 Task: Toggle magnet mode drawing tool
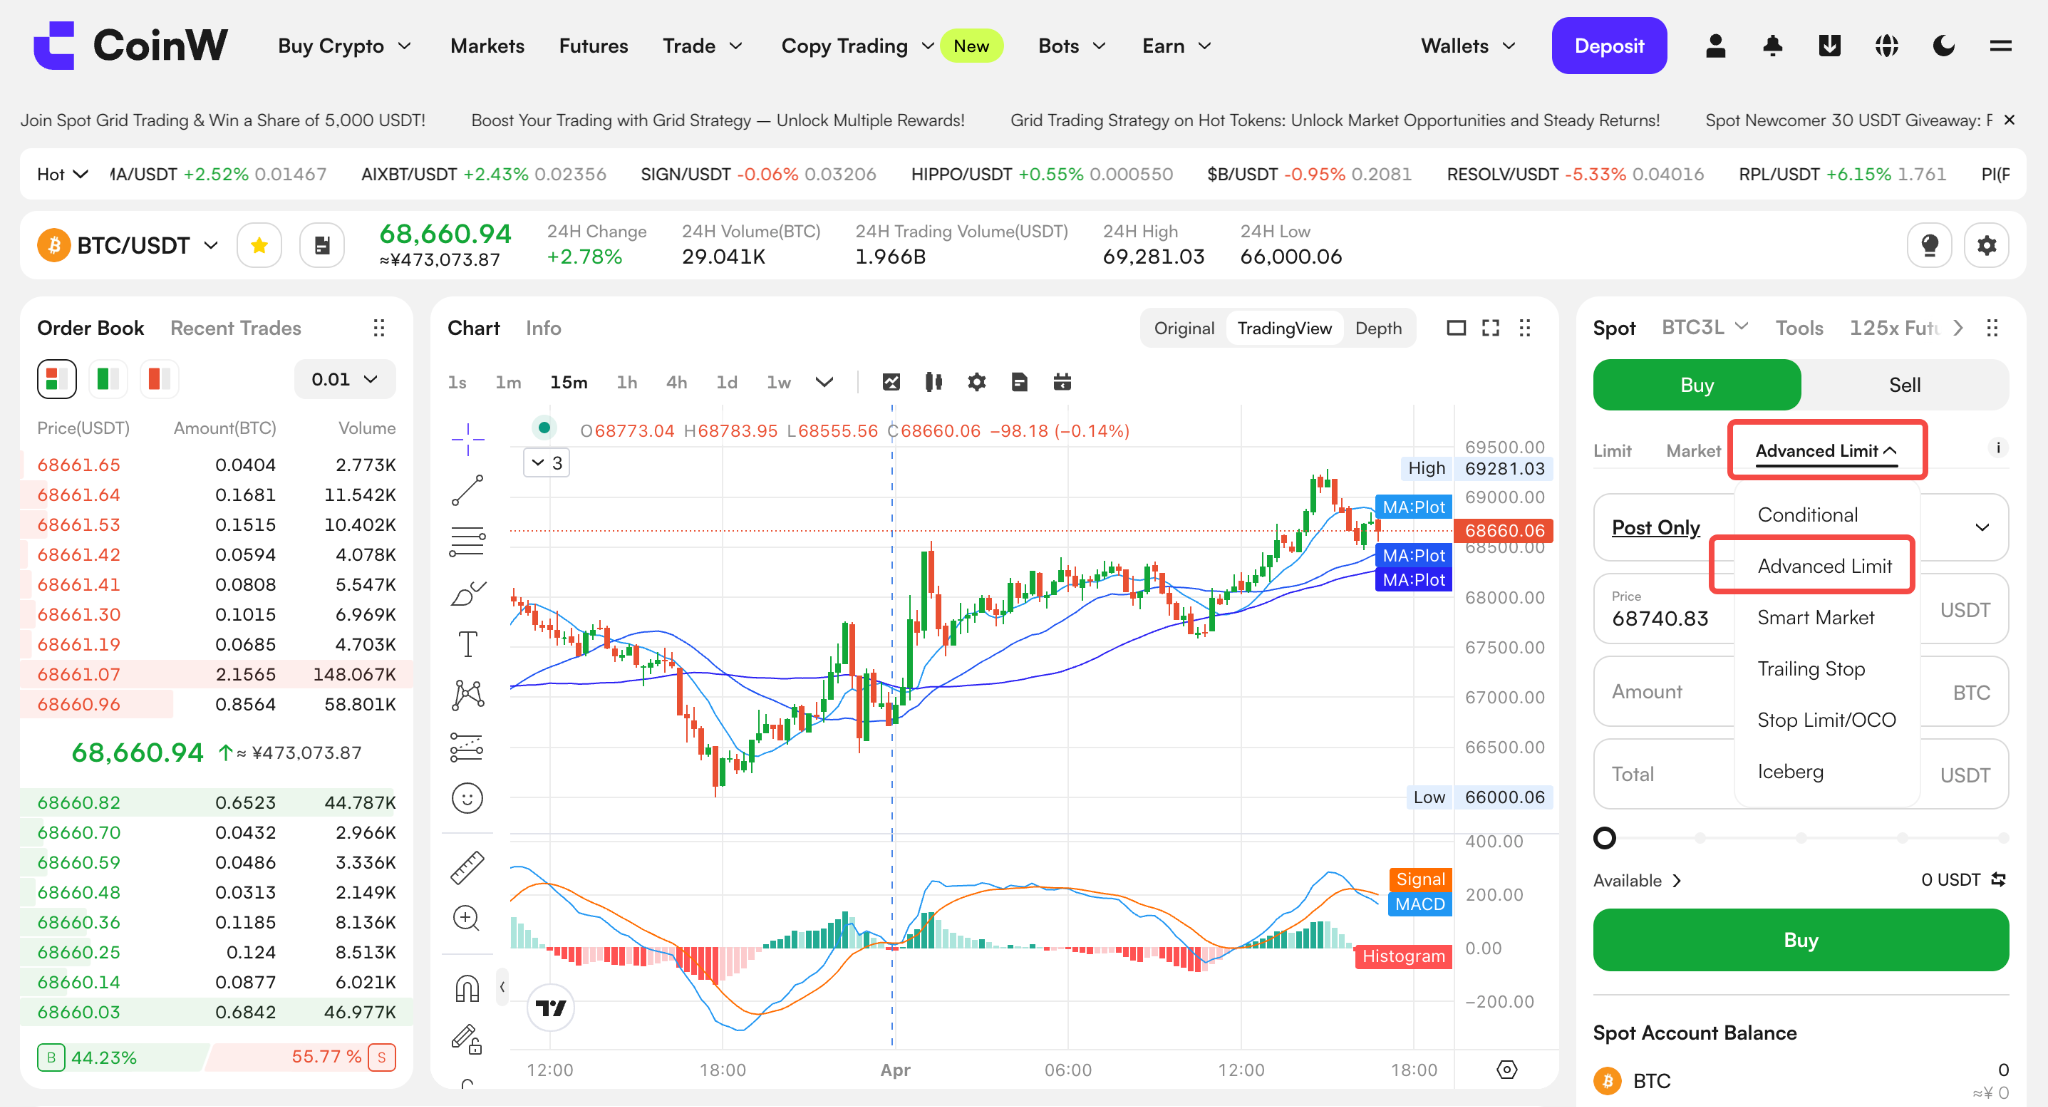click(467, 989)
